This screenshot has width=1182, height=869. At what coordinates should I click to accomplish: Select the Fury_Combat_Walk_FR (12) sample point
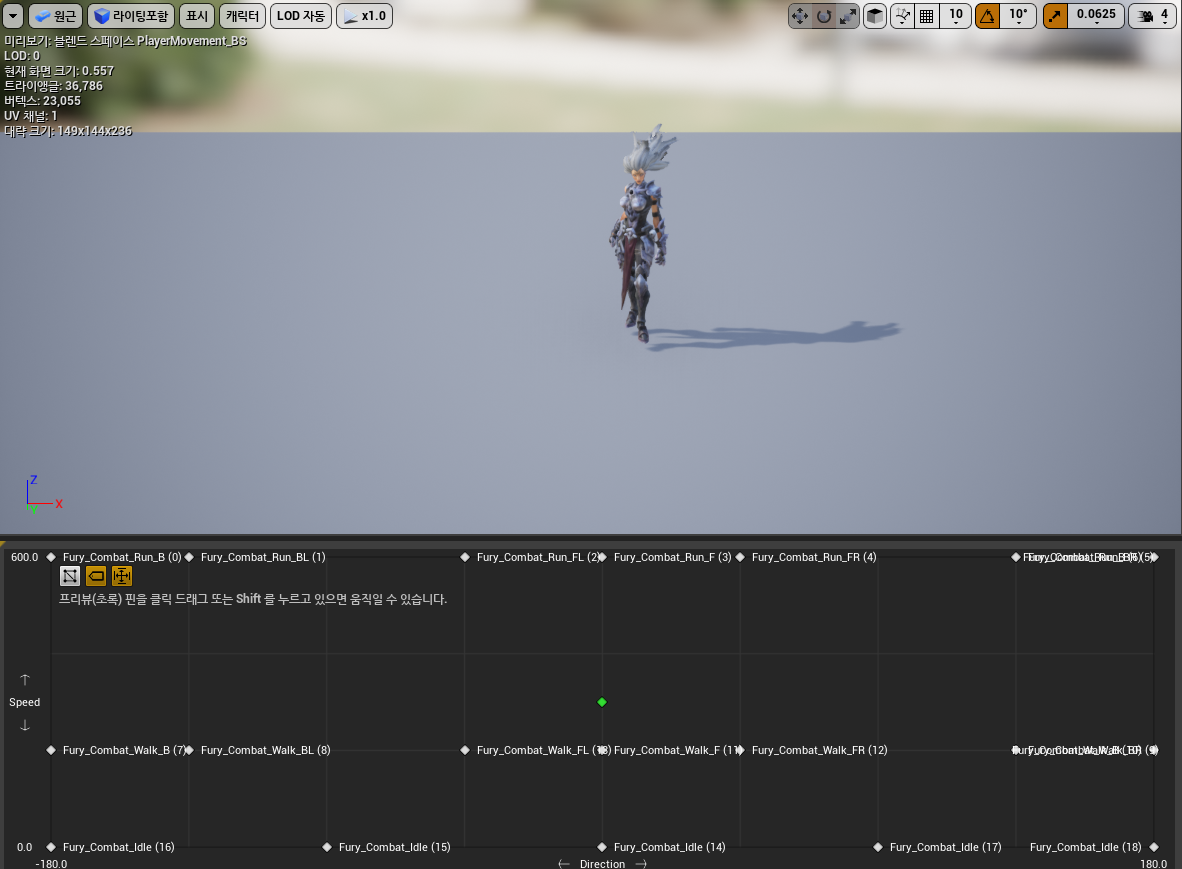[740, 750]
